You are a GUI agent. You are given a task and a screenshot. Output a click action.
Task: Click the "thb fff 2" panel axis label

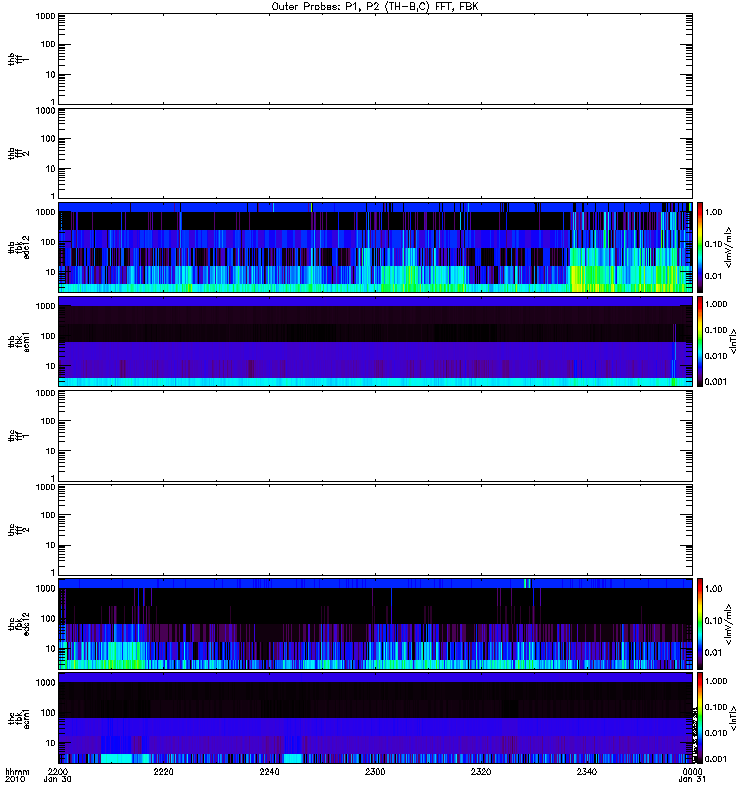click(x=18, y=154)
